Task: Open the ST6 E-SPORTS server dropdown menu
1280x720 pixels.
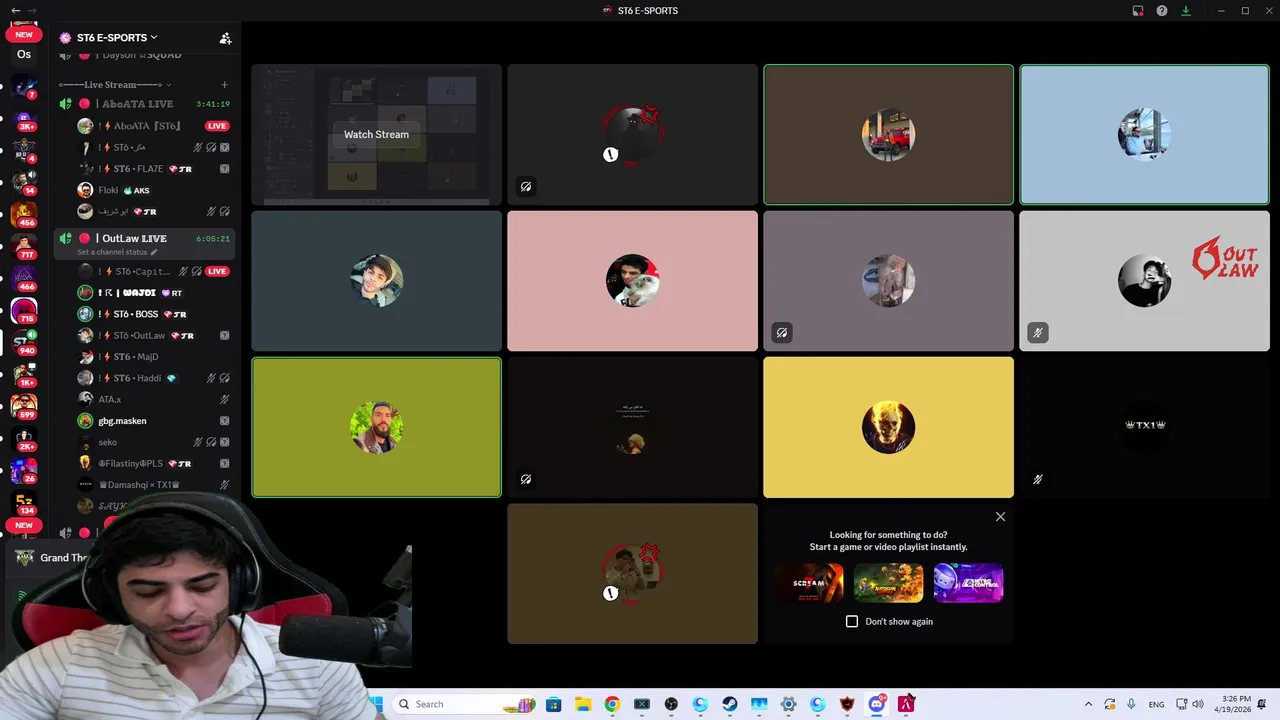Action: [117, 38]
